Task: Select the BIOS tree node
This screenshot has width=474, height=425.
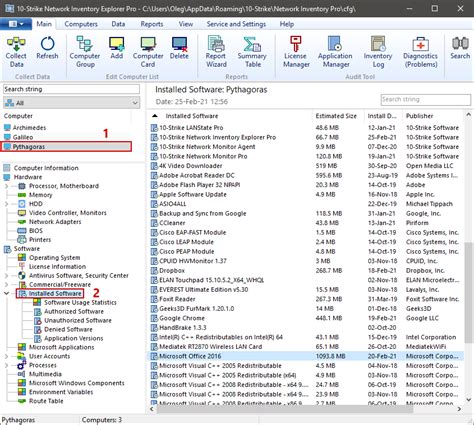Action: point(36,231)
